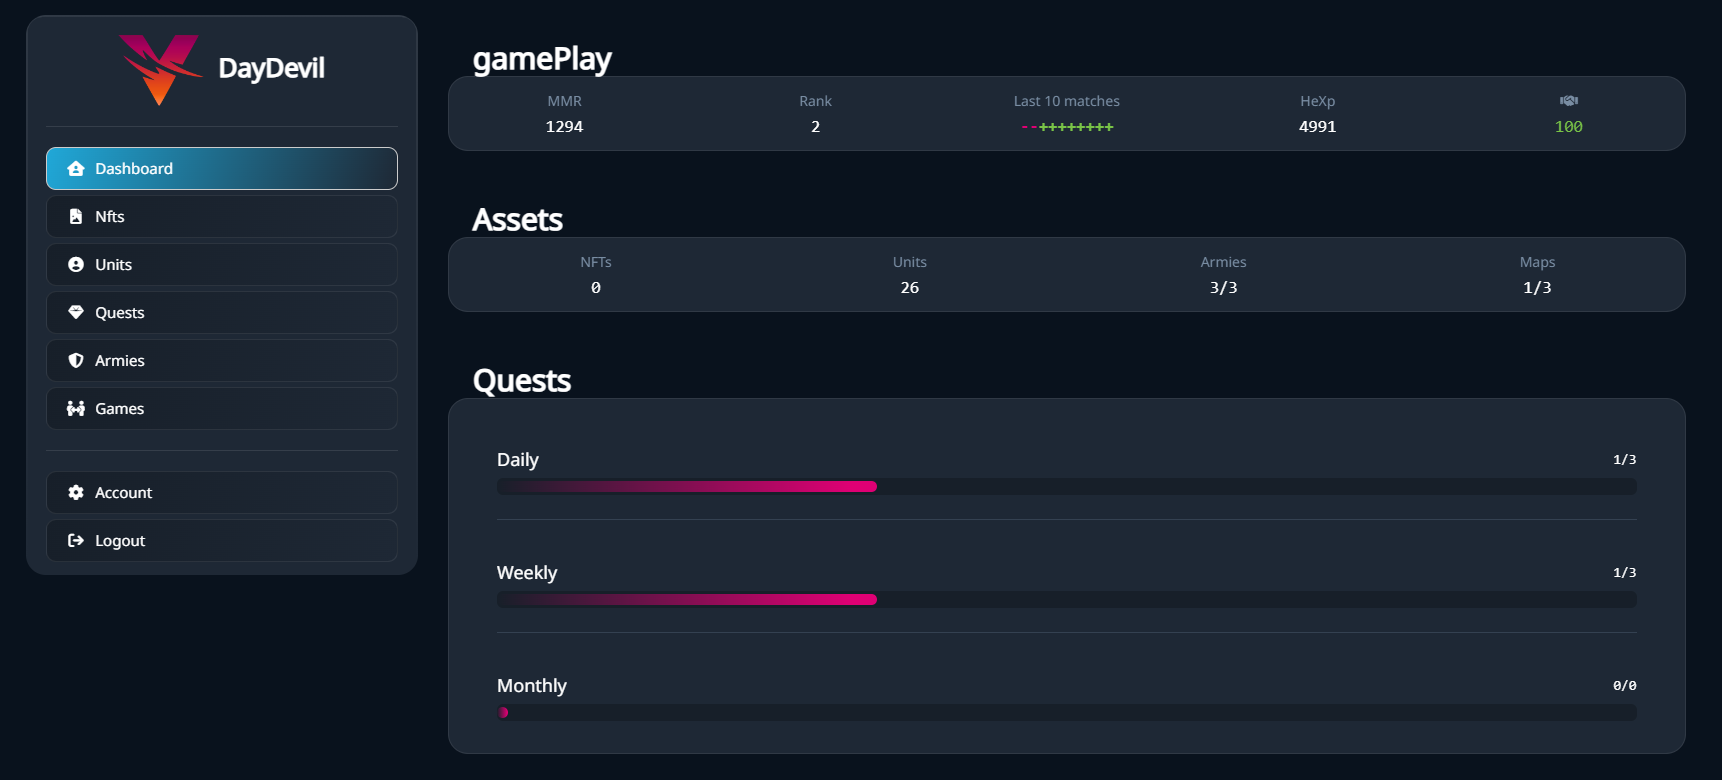Select the home icon beside Dashboard
The height and width of the screenshot is (780, 1722).
point(76,168)
